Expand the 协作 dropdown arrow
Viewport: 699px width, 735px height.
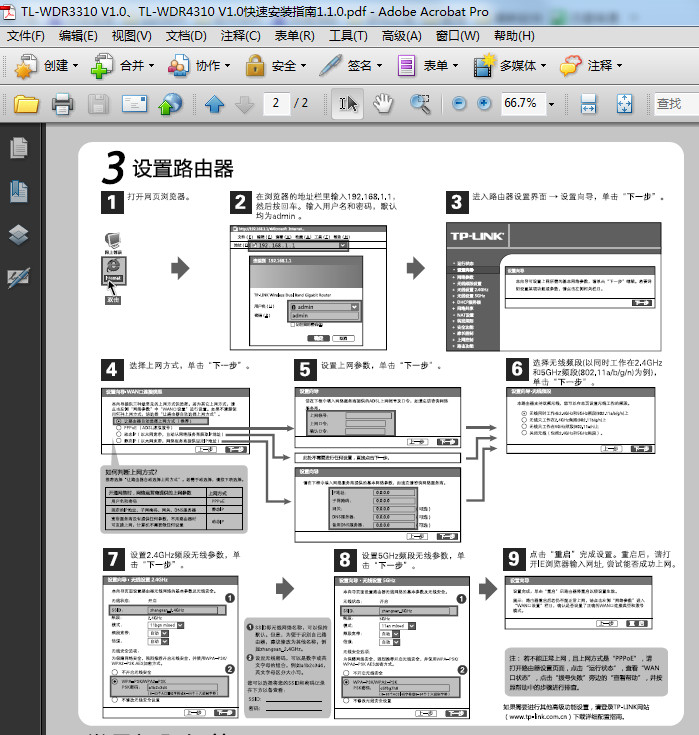pyautogui.click(x=227, y=66)
